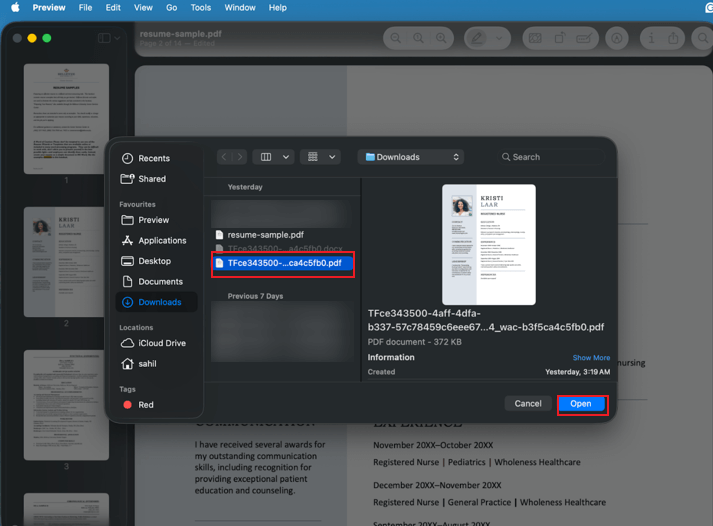Click the Yesterday group header
This screenshot has height=526, width=713.
(x=245, y=187)
